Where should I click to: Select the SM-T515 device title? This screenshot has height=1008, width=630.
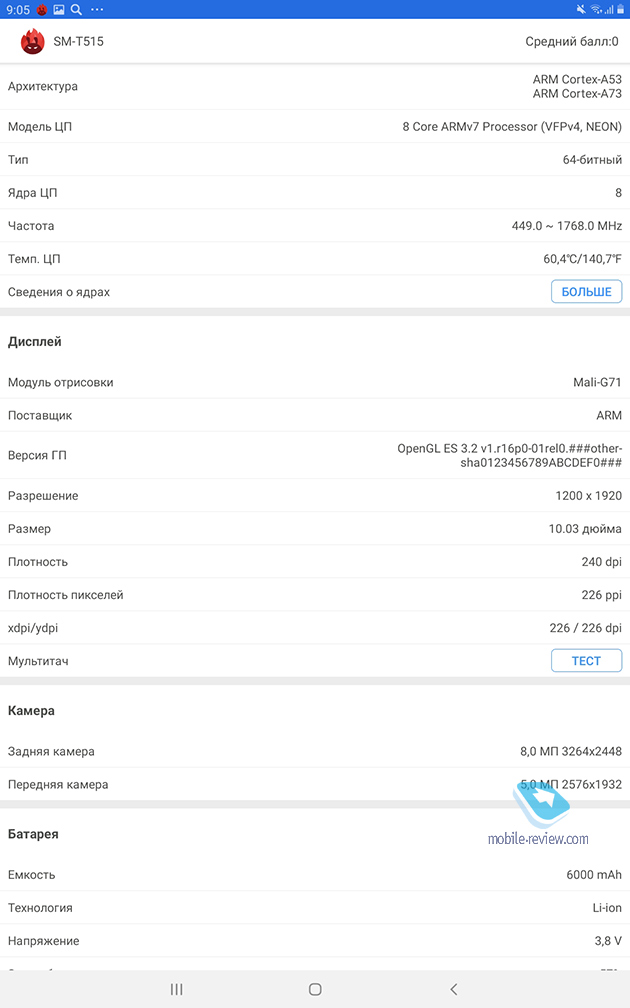click(79, 42)
